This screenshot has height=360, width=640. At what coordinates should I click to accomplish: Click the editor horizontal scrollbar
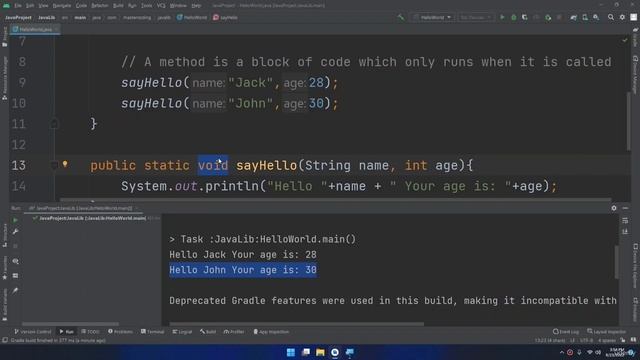[x=336, y=200]
